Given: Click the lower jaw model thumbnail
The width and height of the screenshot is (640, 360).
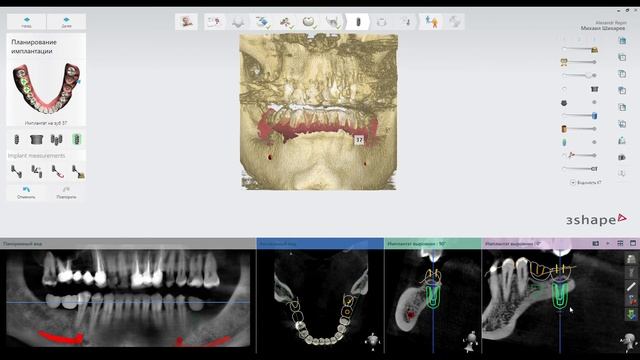Looking at the screenshot, I should pyautogui.click(x=46, y=89).
